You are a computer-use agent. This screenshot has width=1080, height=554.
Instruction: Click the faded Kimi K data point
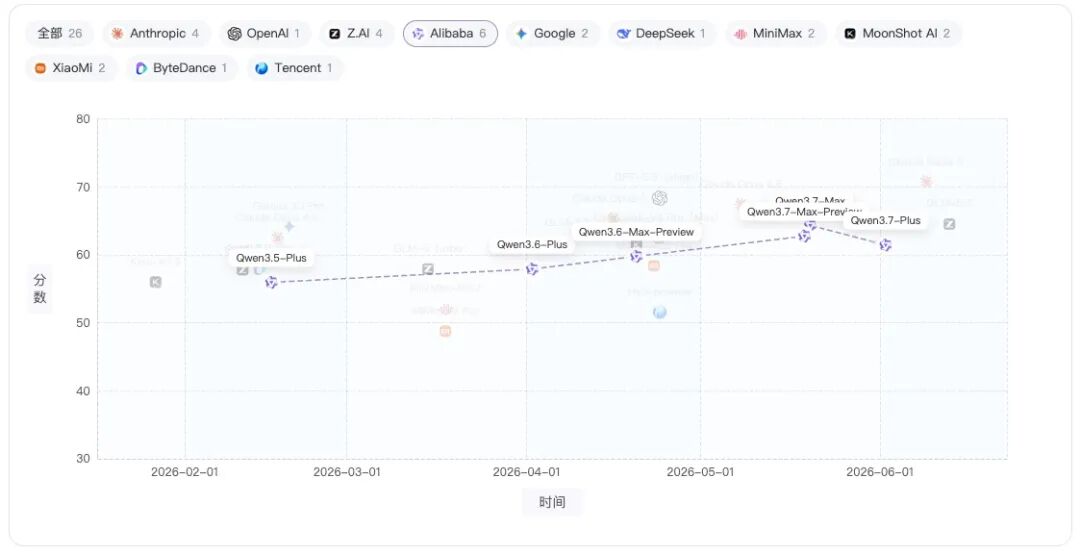coord(156,281)
